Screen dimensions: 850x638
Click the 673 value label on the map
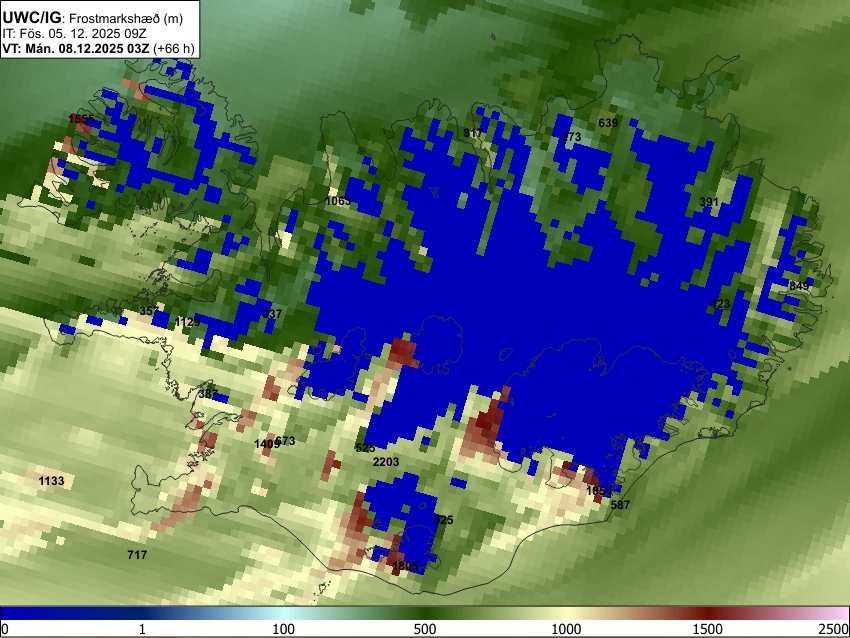click(286, 441)
